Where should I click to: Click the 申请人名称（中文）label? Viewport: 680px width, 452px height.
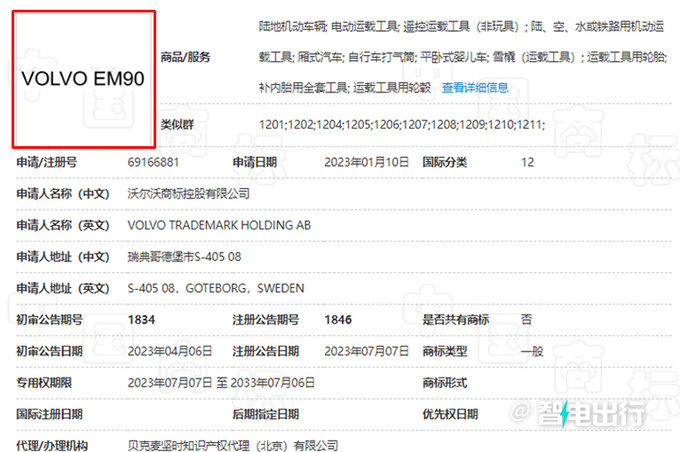click(63, 194)
